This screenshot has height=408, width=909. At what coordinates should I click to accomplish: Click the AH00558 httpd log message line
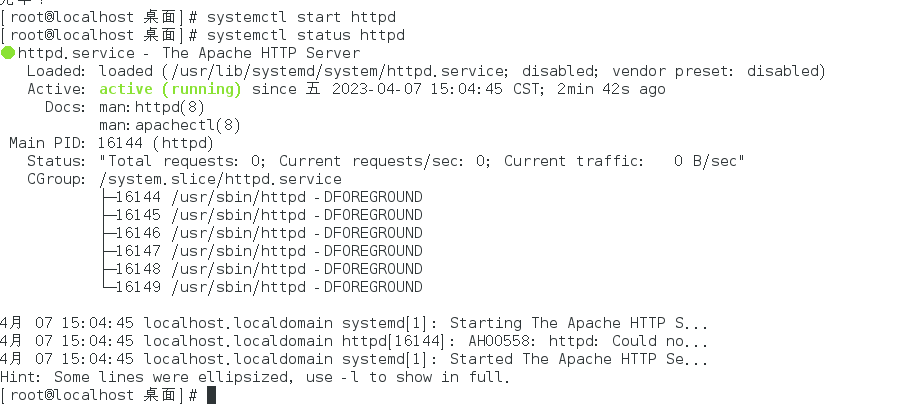(x=355, y=341)
